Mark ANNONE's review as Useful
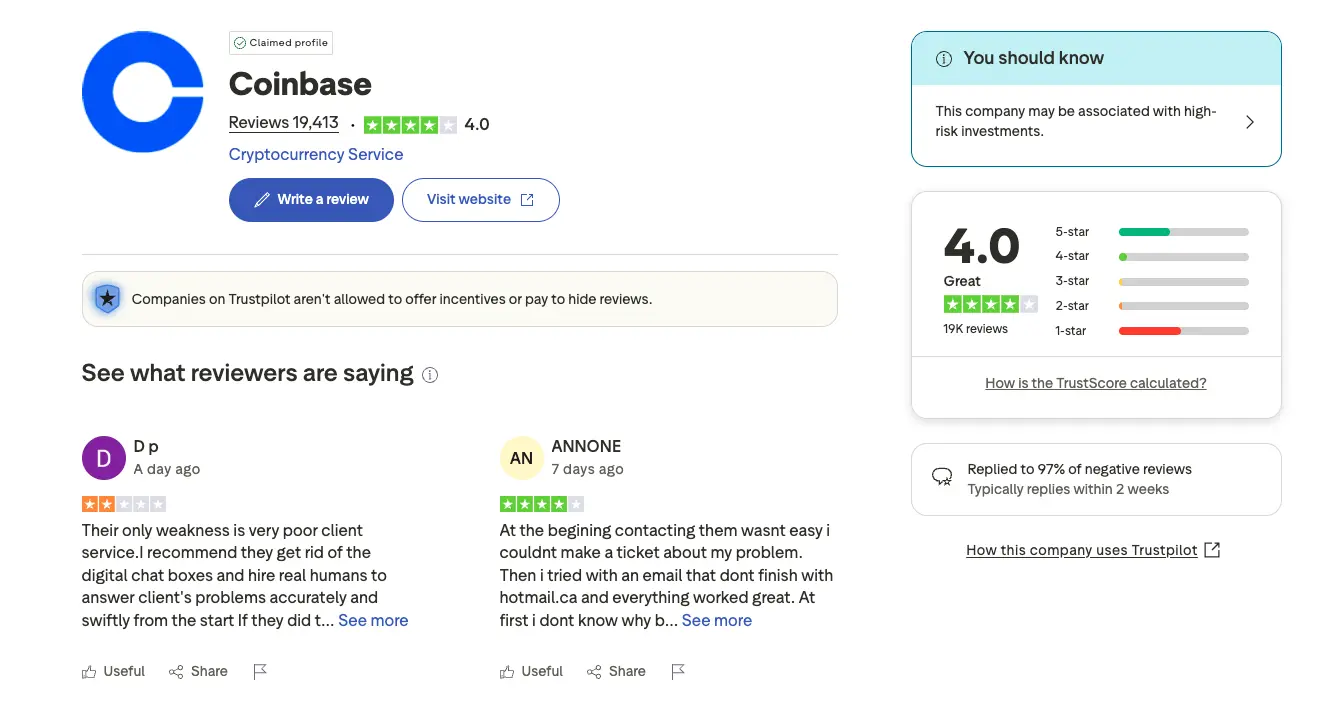Viewport: 1342px width, 712px height. pos(532,672)
